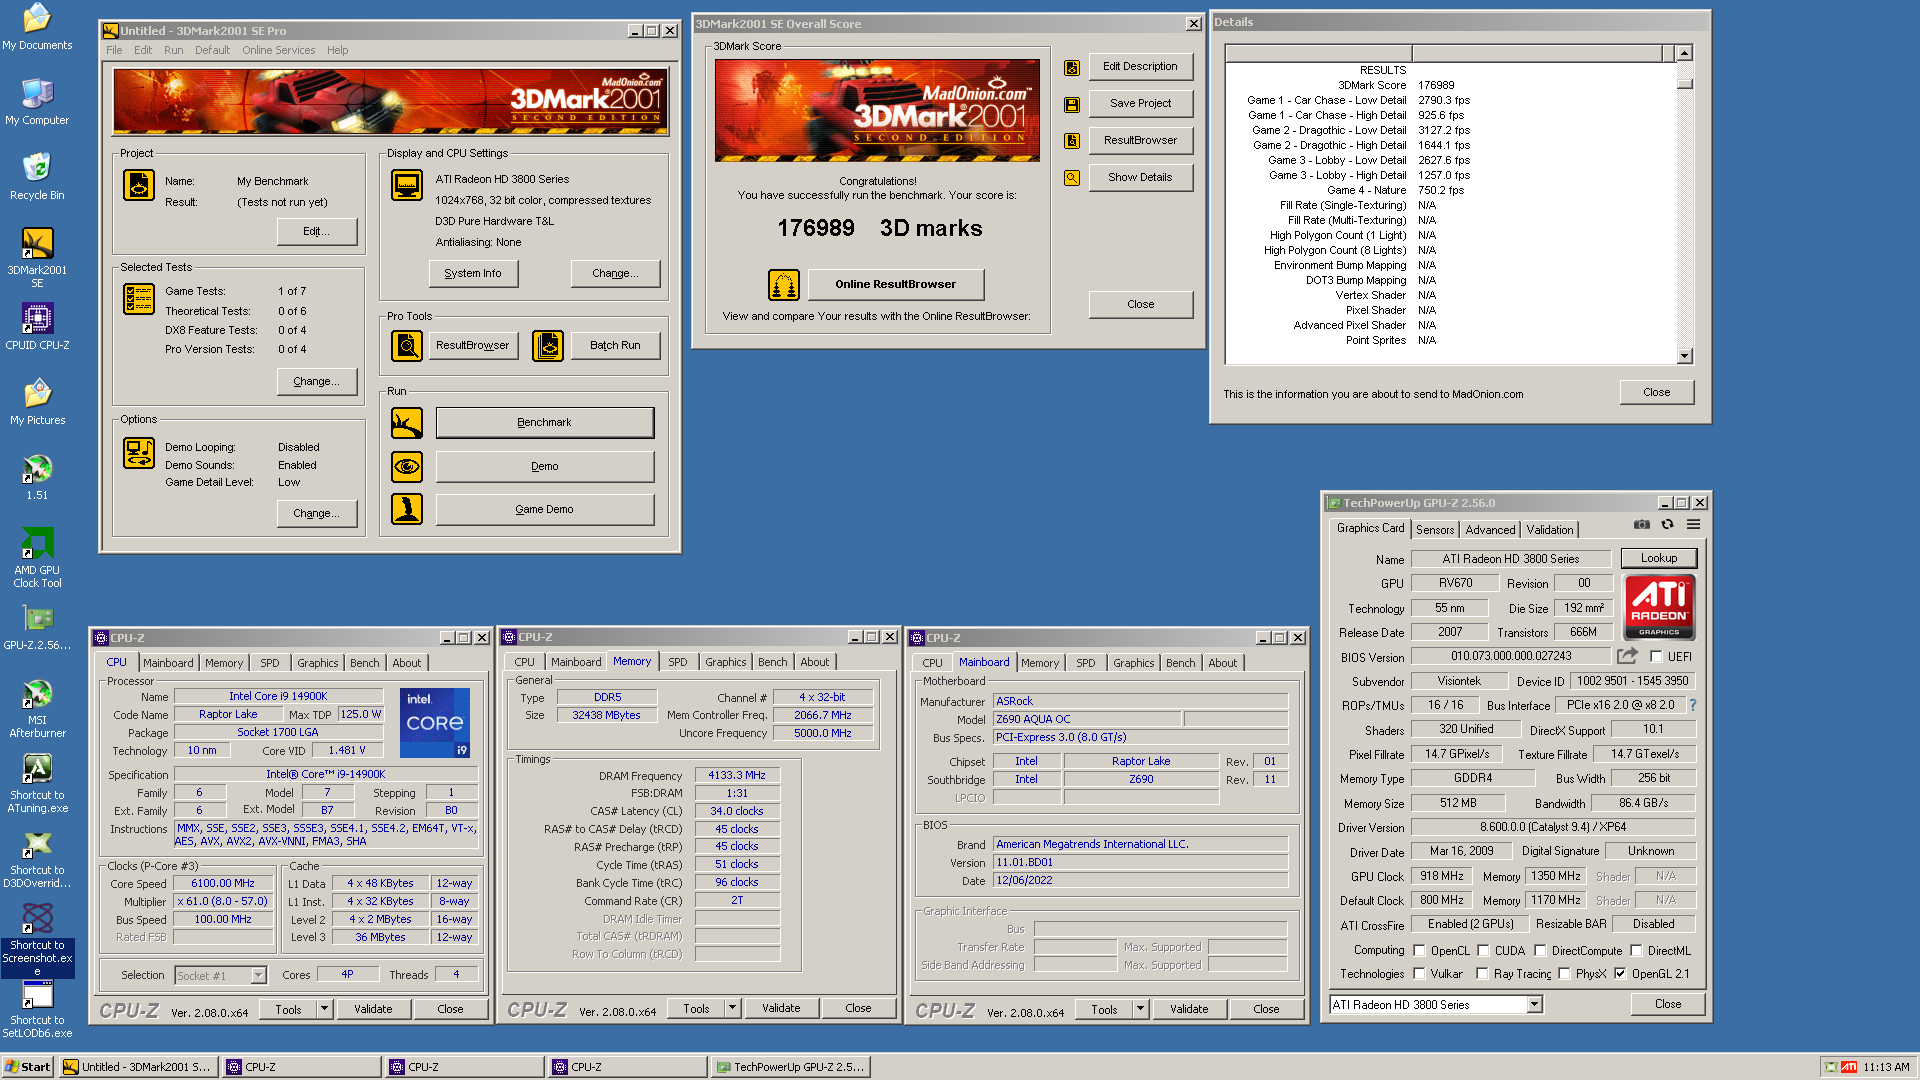Click the ResultBrowser icon in score window

coord(1072,141)
